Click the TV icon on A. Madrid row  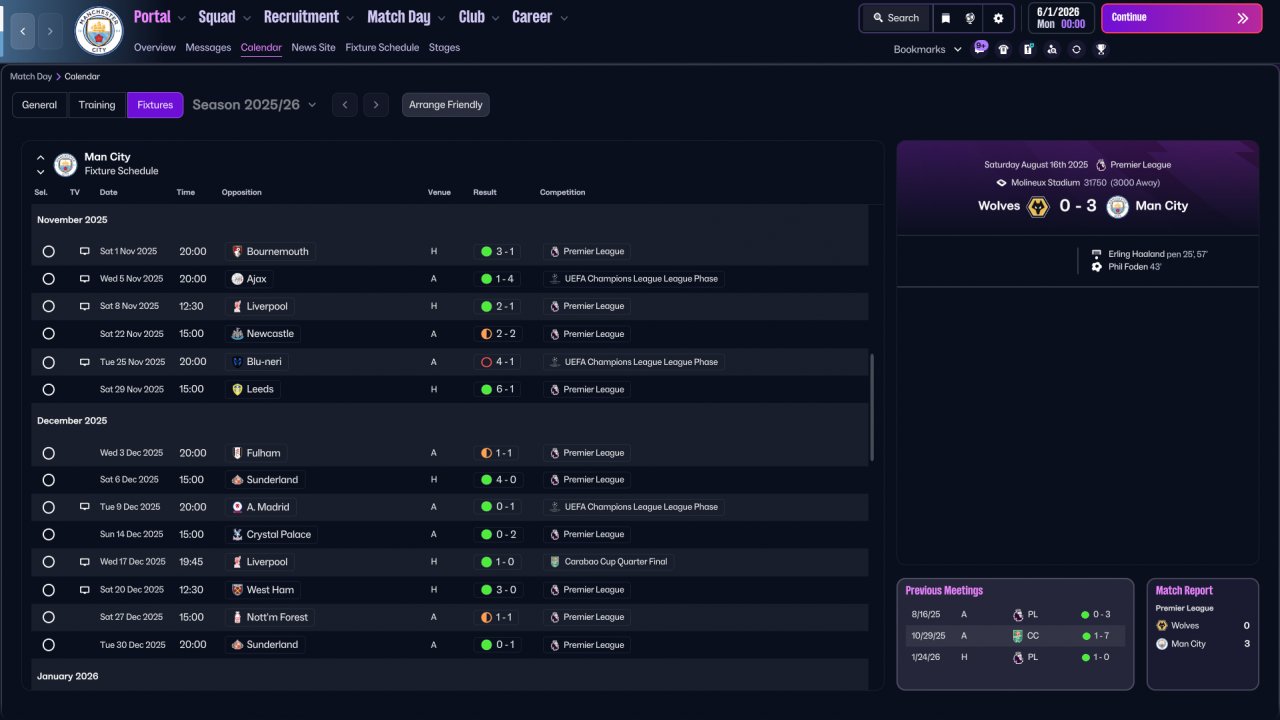[85, 507]
